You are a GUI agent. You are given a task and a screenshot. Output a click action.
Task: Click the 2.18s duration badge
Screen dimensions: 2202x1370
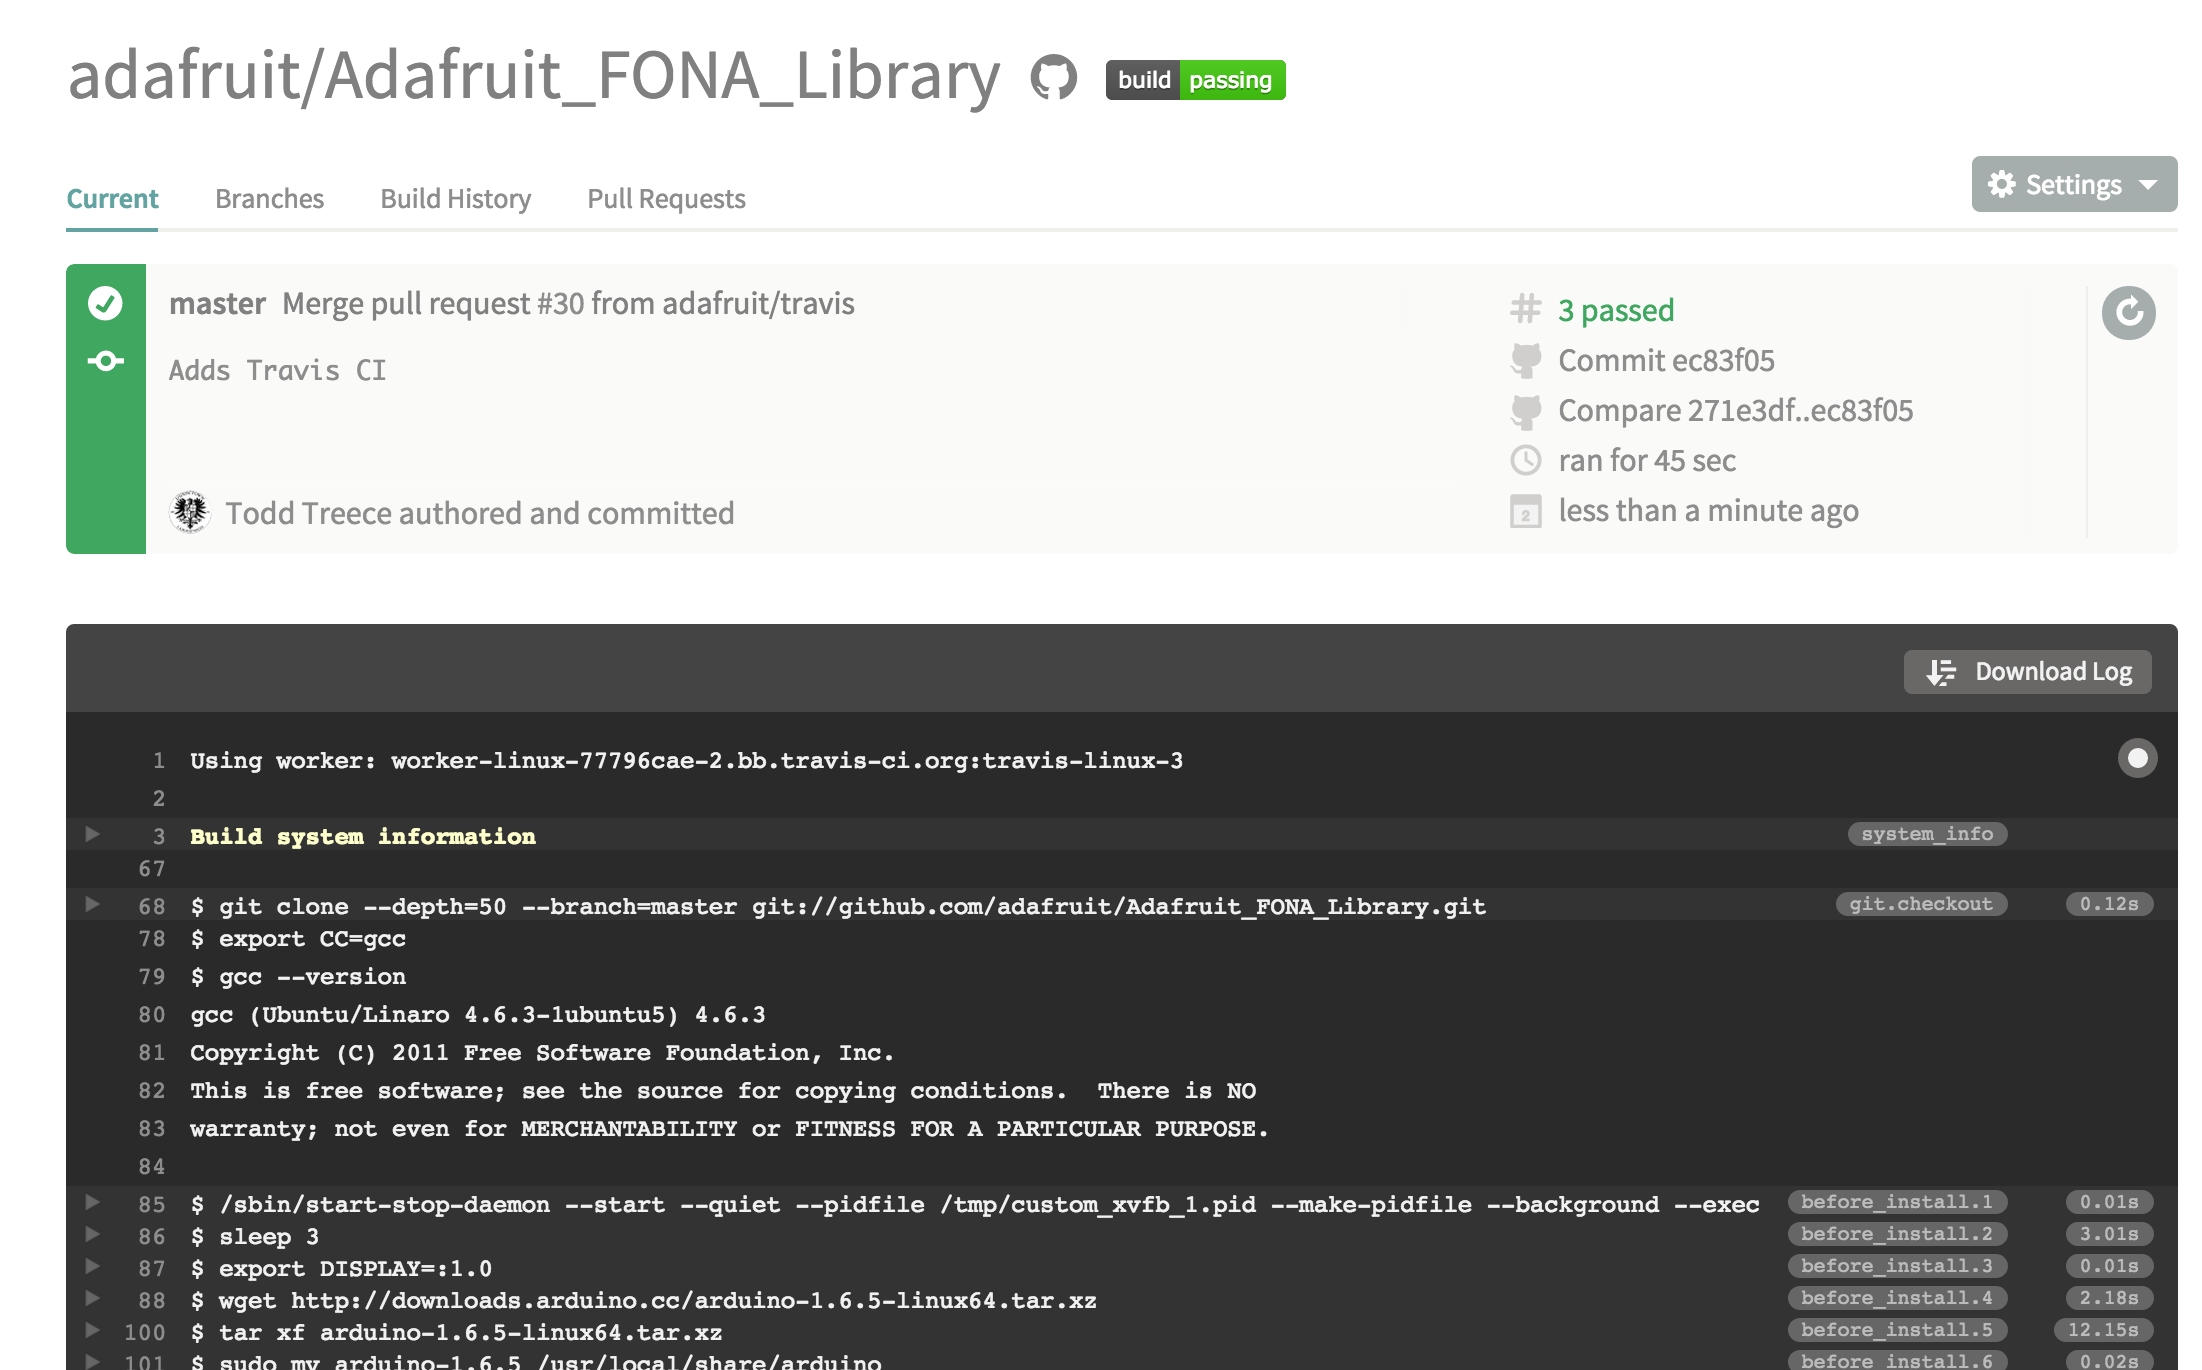[x=2109, y=1298]
